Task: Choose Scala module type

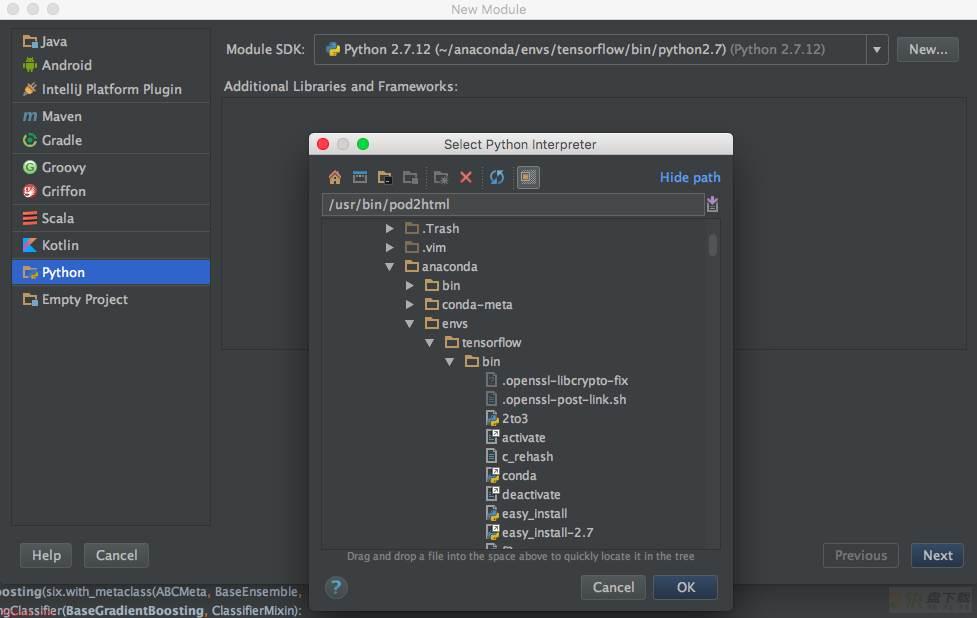Action: (111, 218)
